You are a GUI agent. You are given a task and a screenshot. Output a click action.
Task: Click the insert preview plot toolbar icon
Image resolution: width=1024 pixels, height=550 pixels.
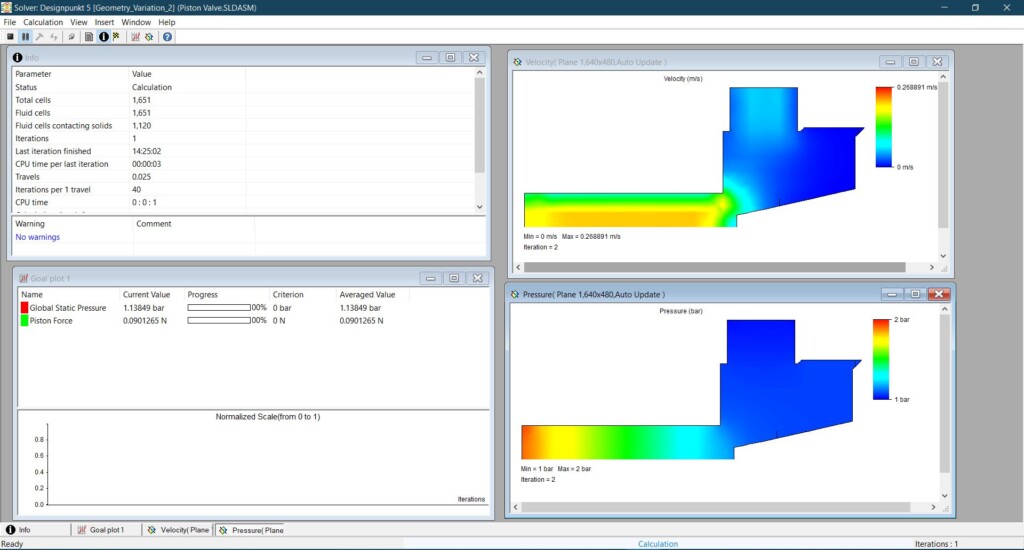click(149, 37)
